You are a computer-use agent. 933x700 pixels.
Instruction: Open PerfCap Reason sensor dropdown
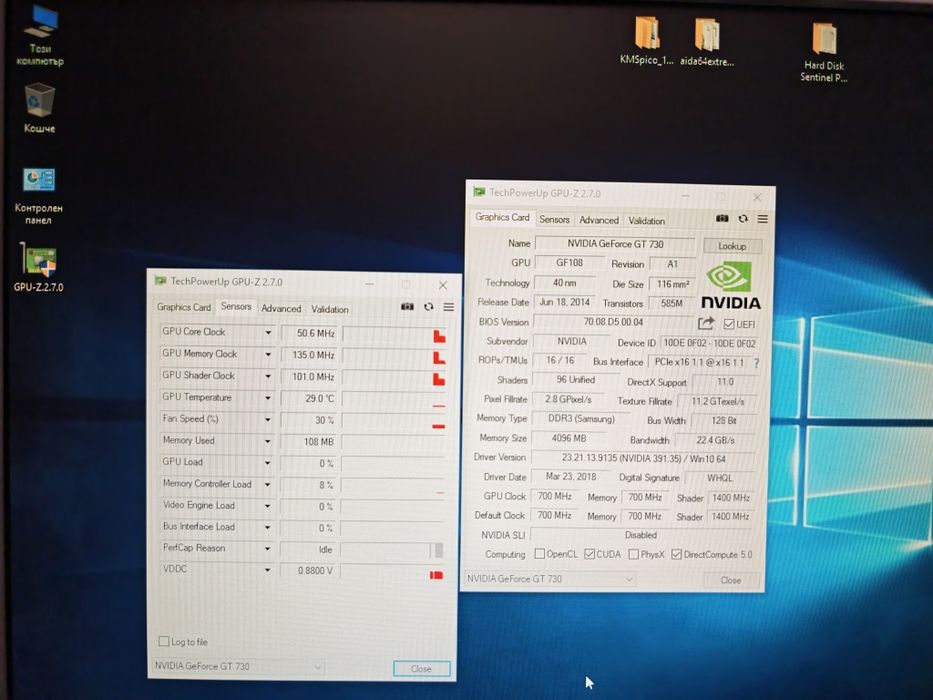[x=268, y=549]
